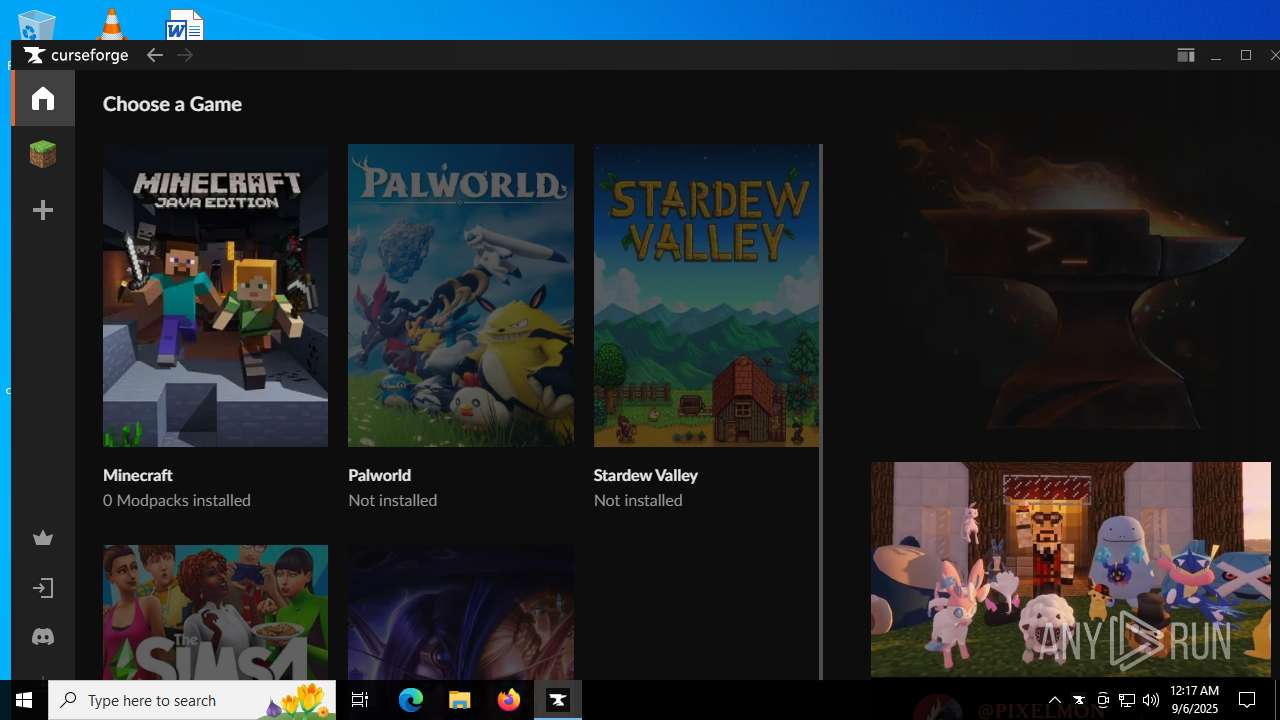Click the plus icon to add a game
The width and height of the screenshot is (1280, 720).
click(x=43, y=210)
